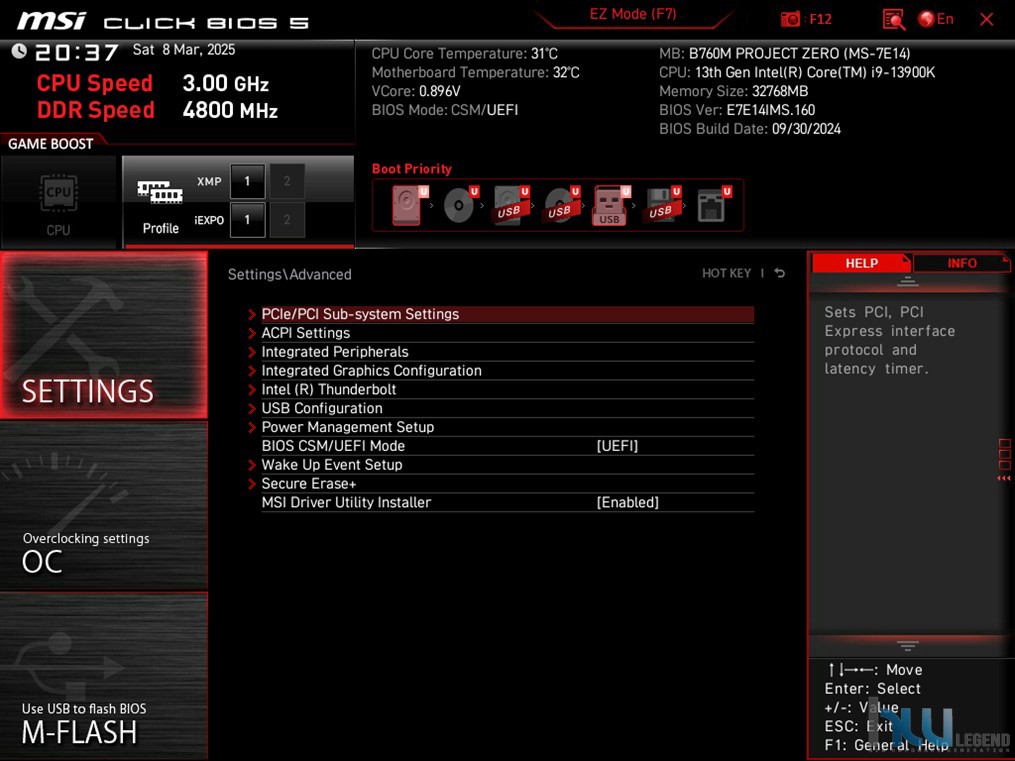1015x761 pixels.
Task: Open the BIOS search magnifier icon
Action: pyautogui.click(x=893, y=19)
